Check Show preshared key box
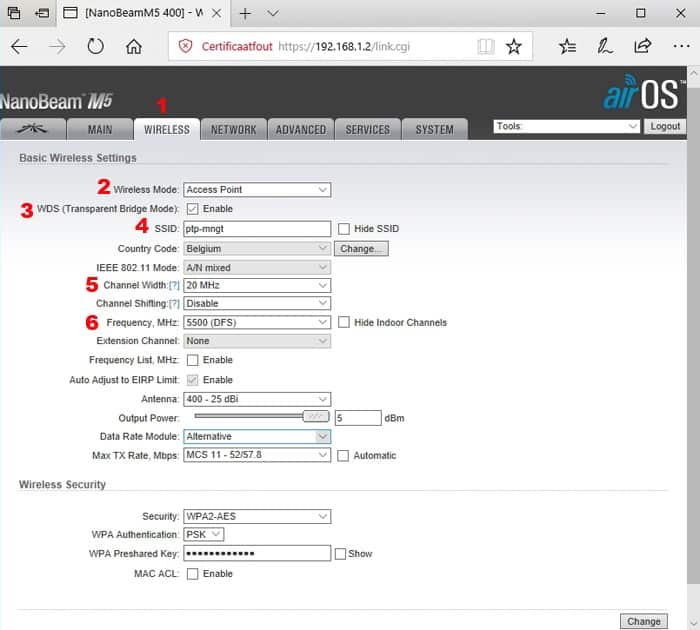 pos(340,554)
